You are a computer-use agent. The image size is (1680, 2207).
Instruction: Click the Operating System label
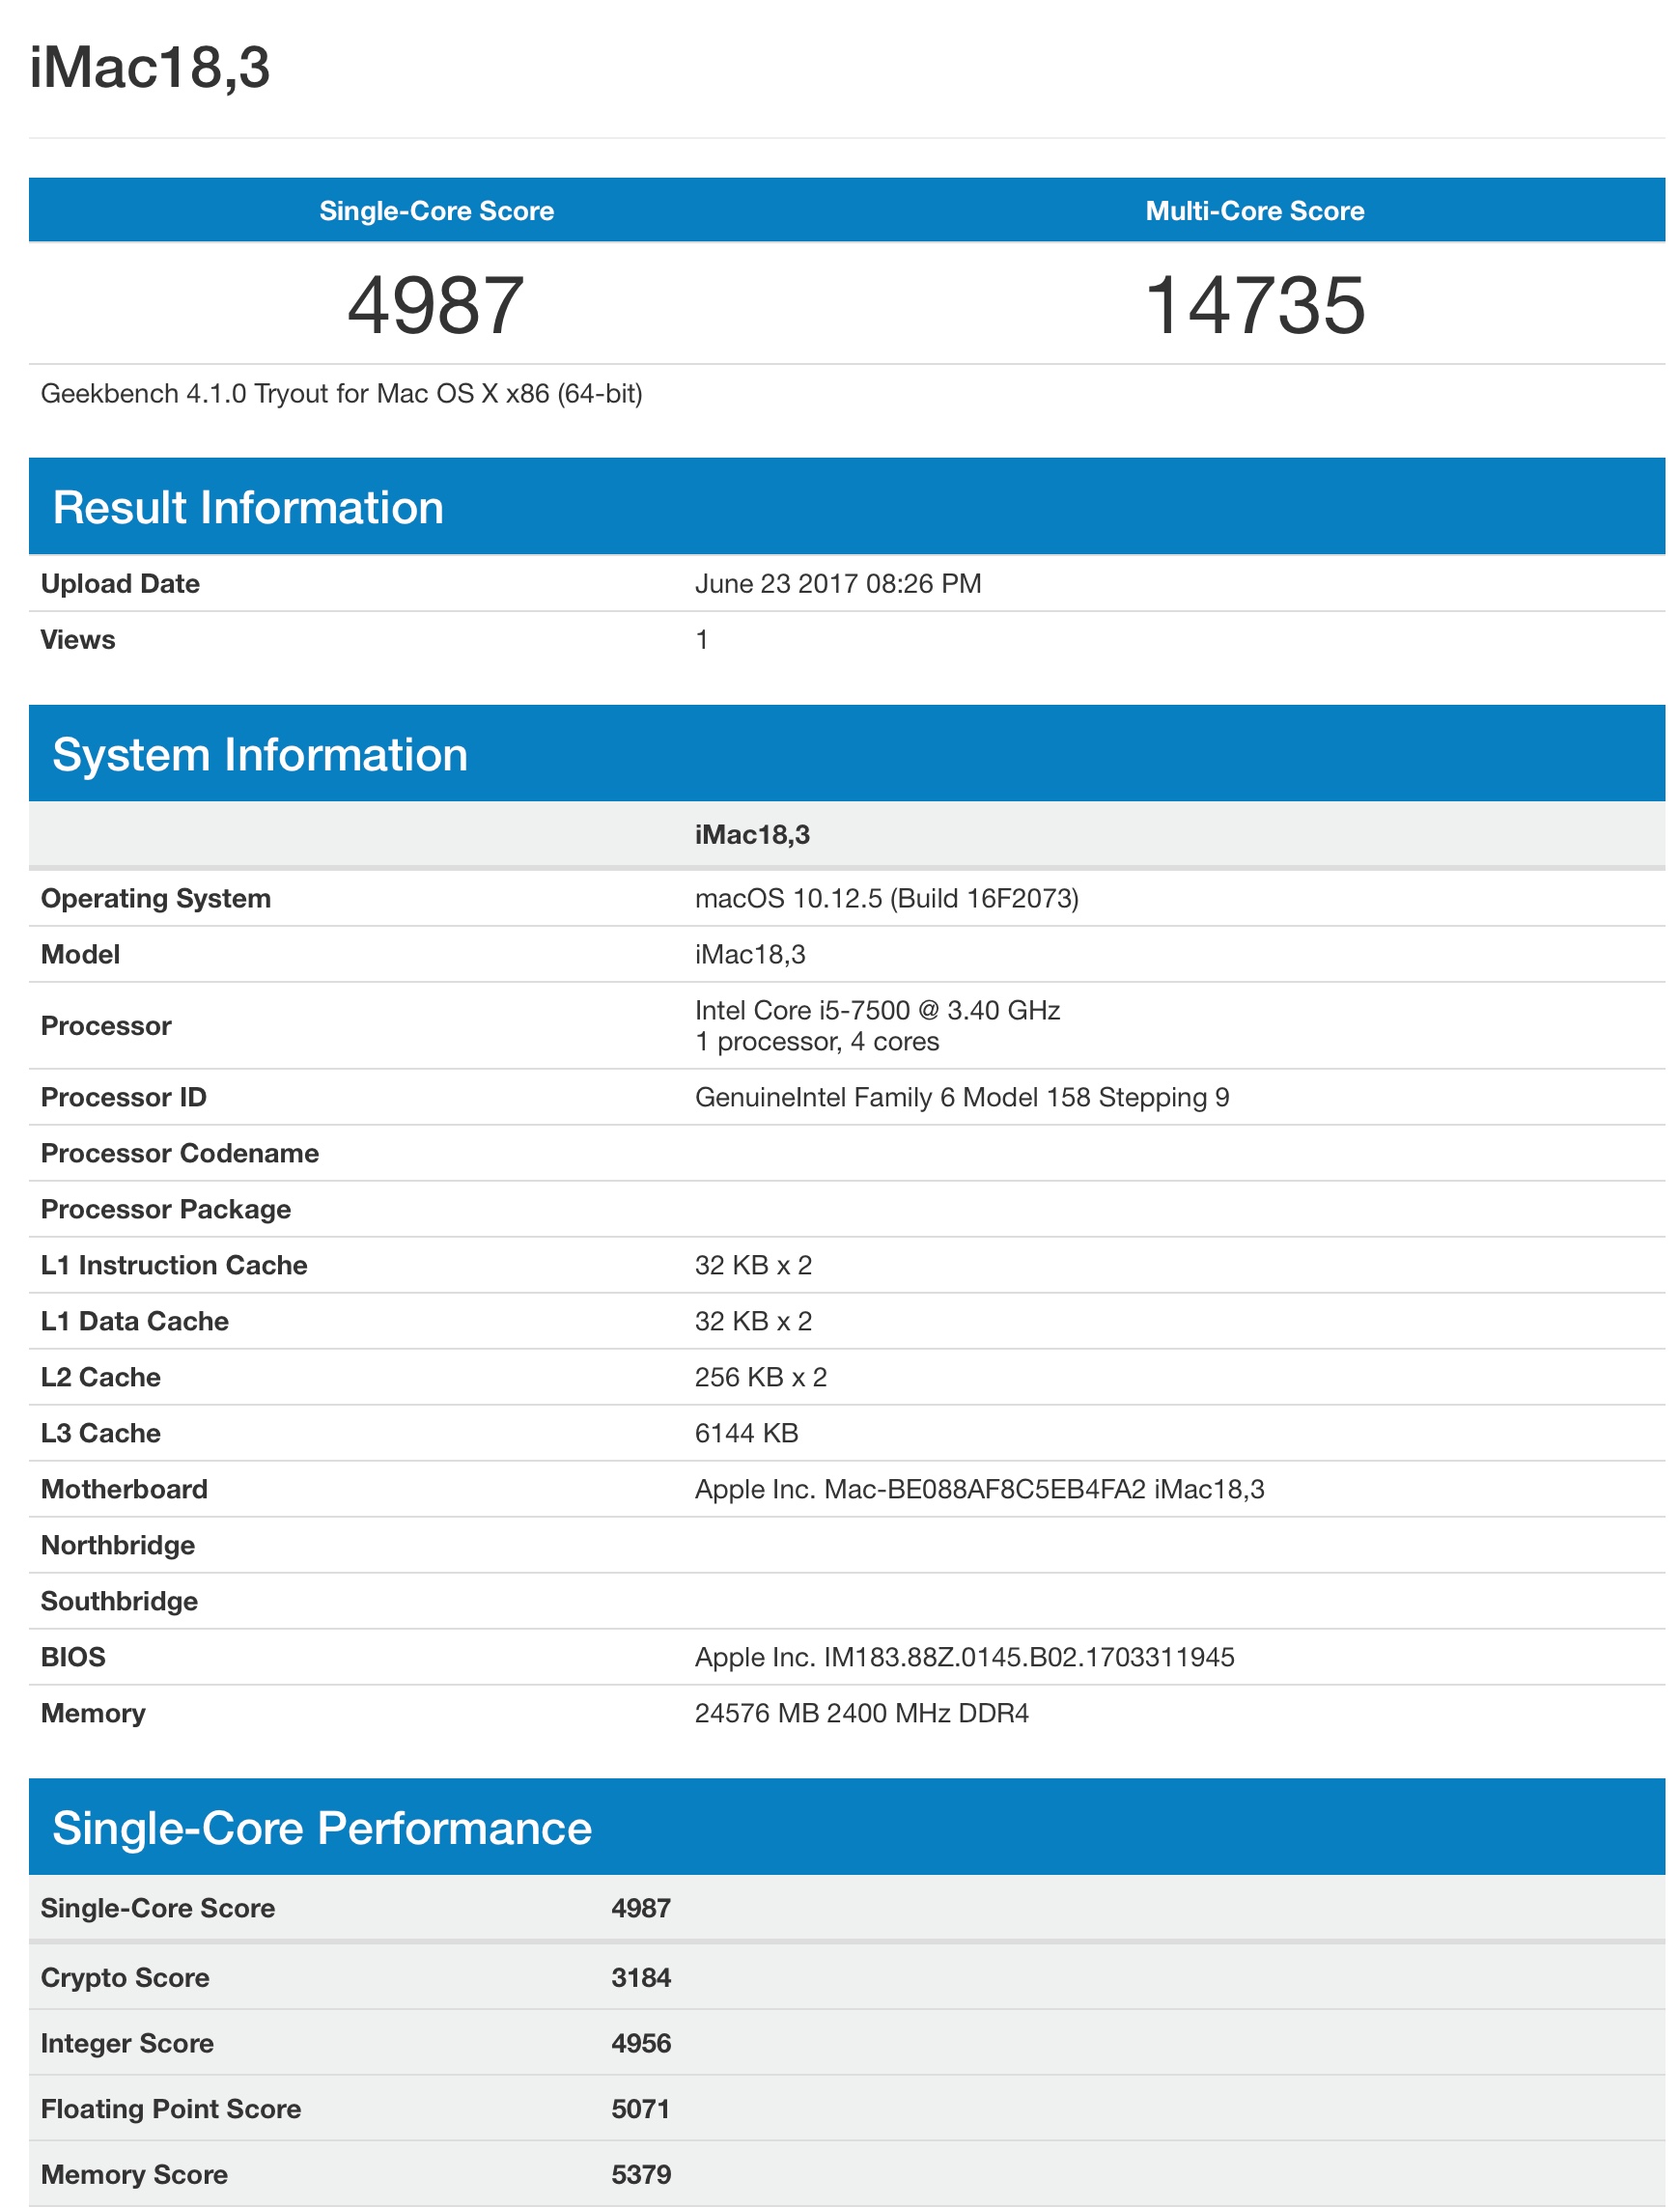(x=156, y=898)
